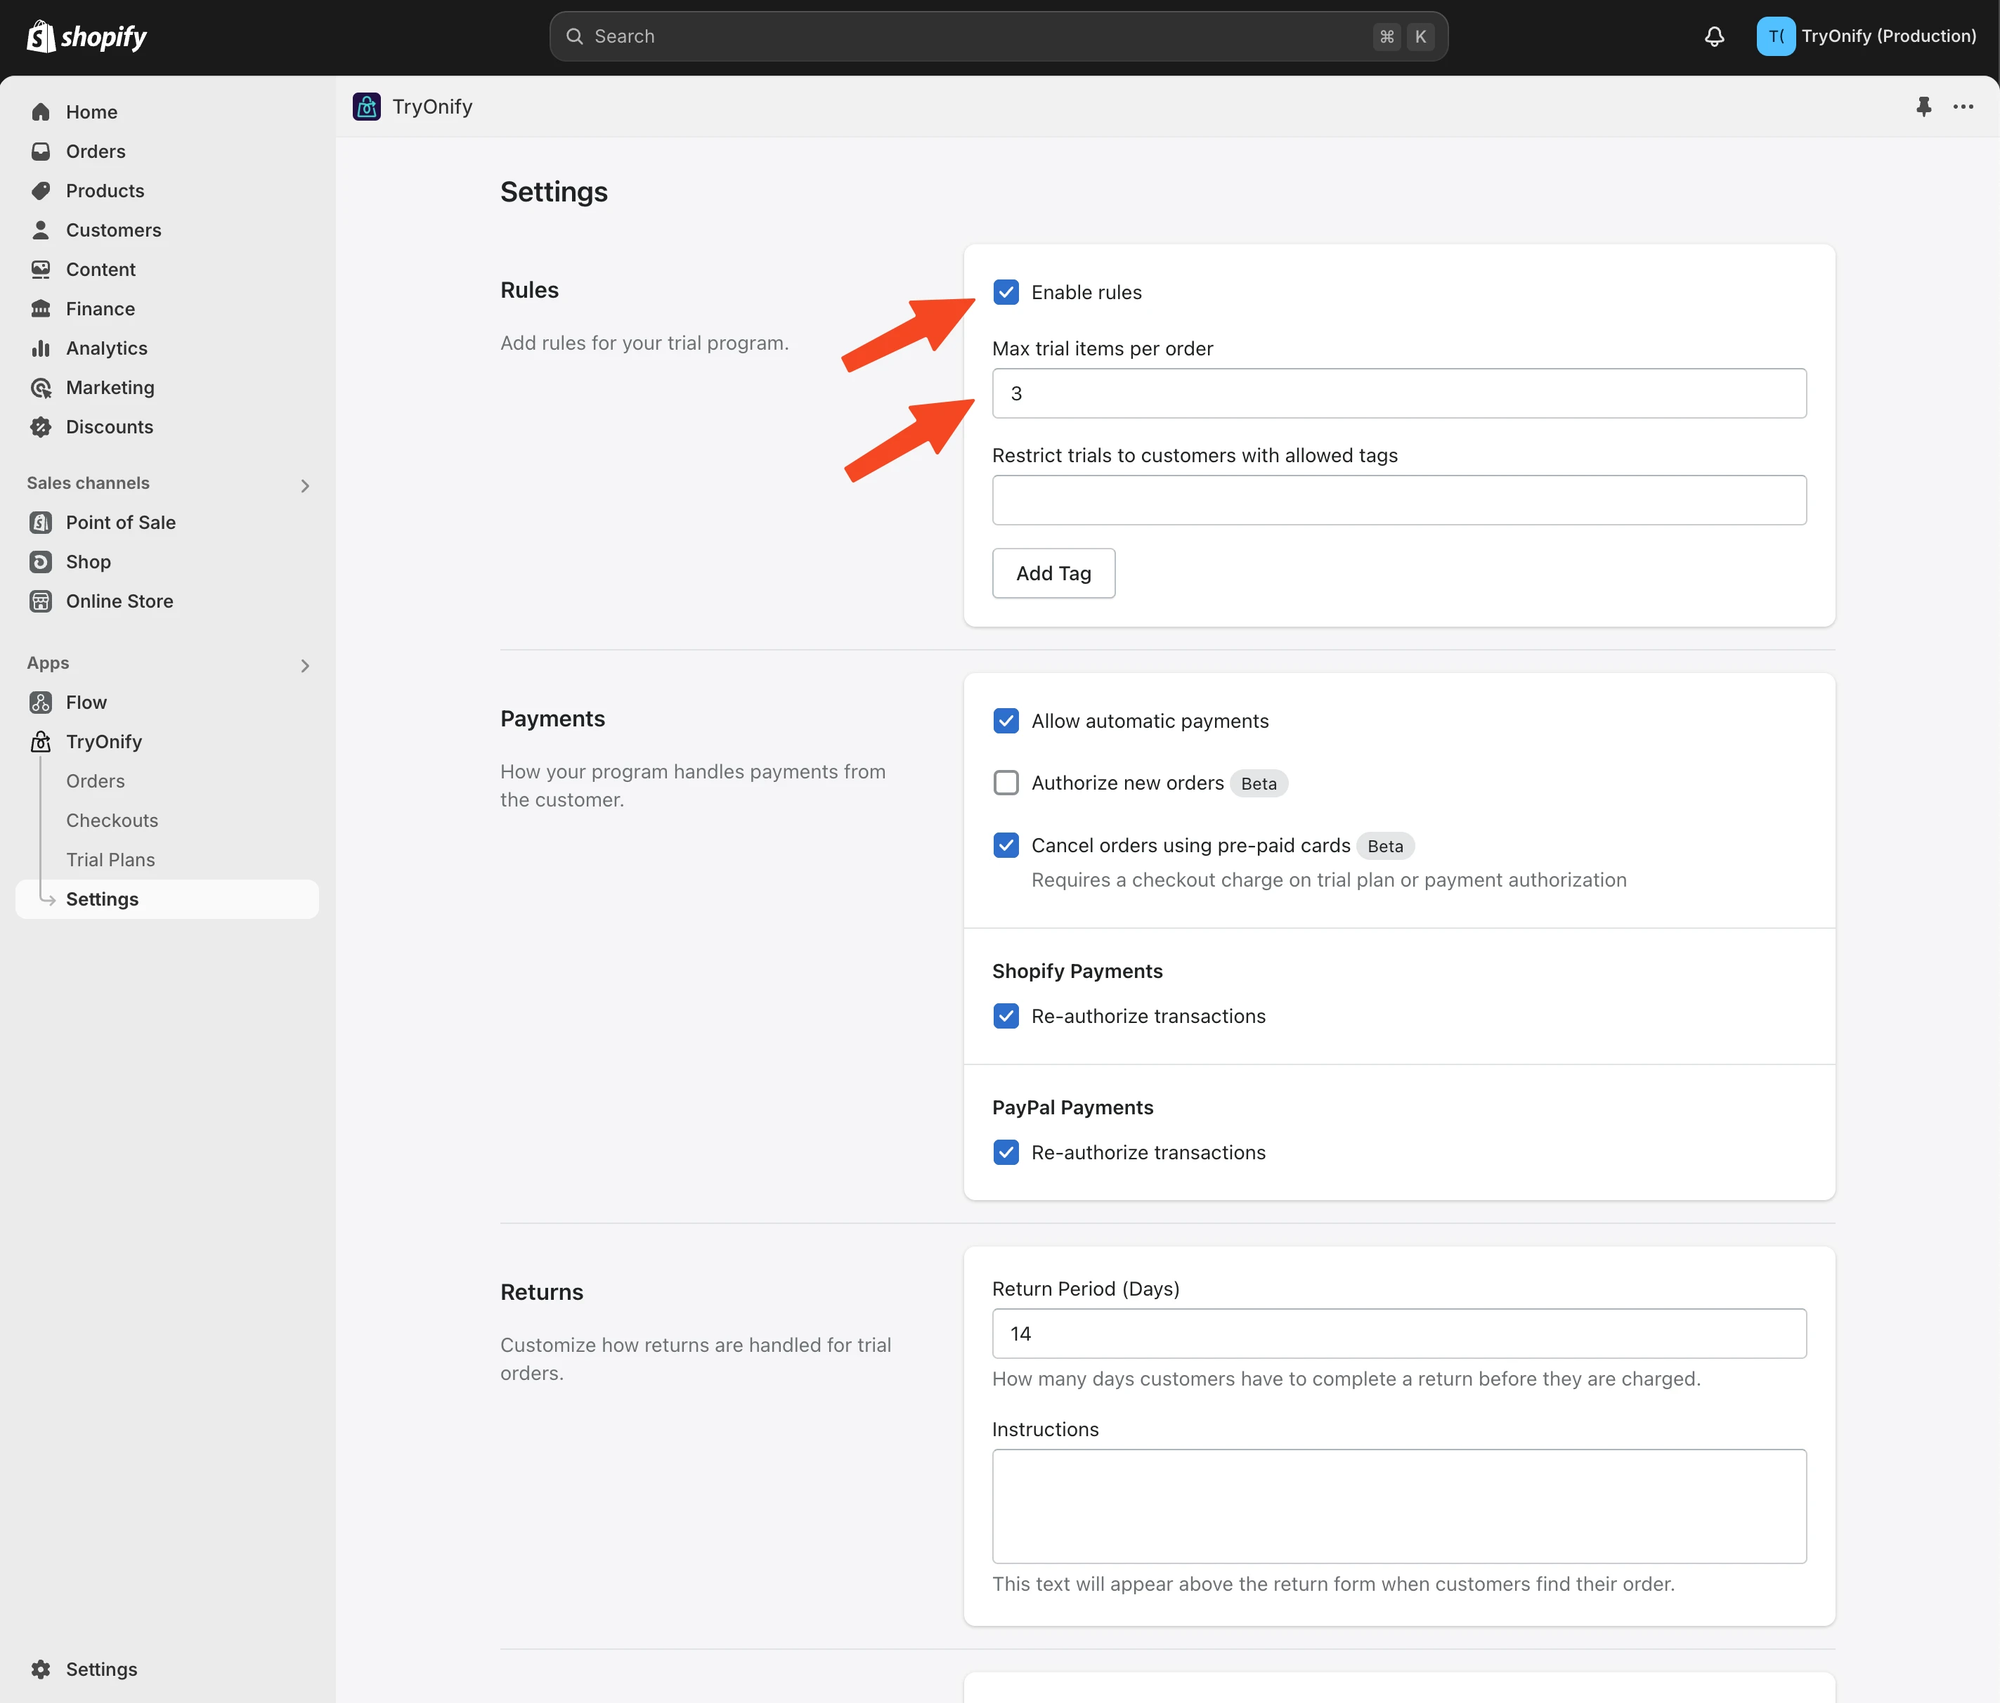Click the Customers person icon
The image size is (2000, 1703).
41,230
